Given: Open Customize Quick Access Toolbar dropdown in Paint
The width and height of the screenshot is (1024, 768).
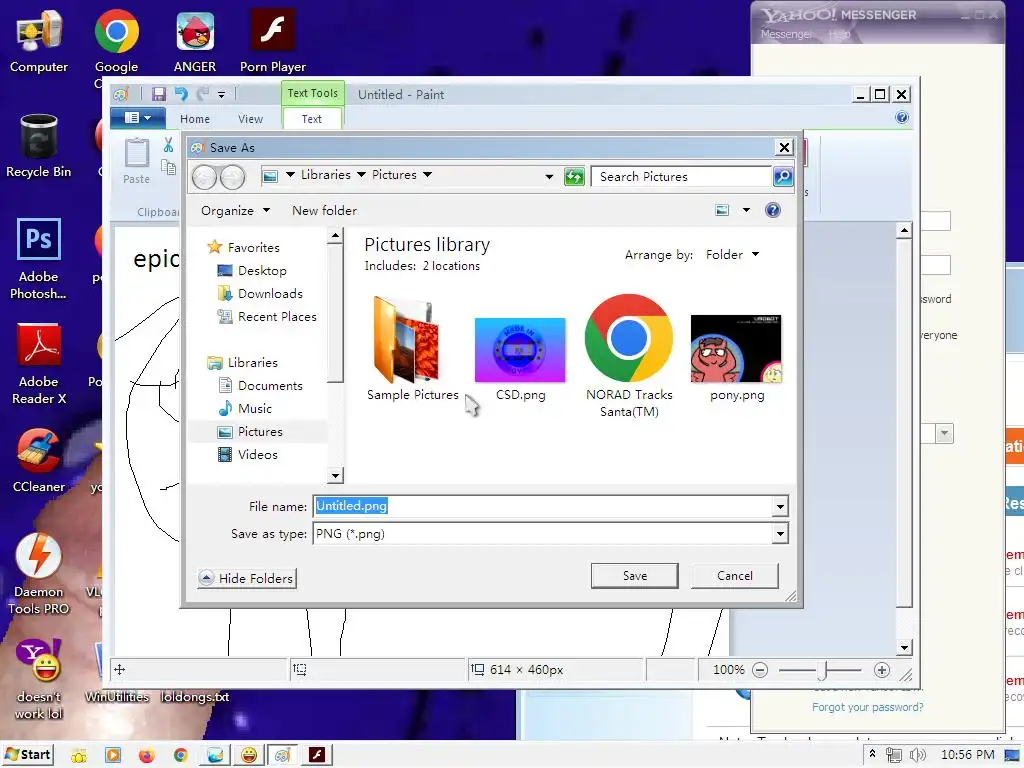Looking at the screenshot, I should coord(221,95).
